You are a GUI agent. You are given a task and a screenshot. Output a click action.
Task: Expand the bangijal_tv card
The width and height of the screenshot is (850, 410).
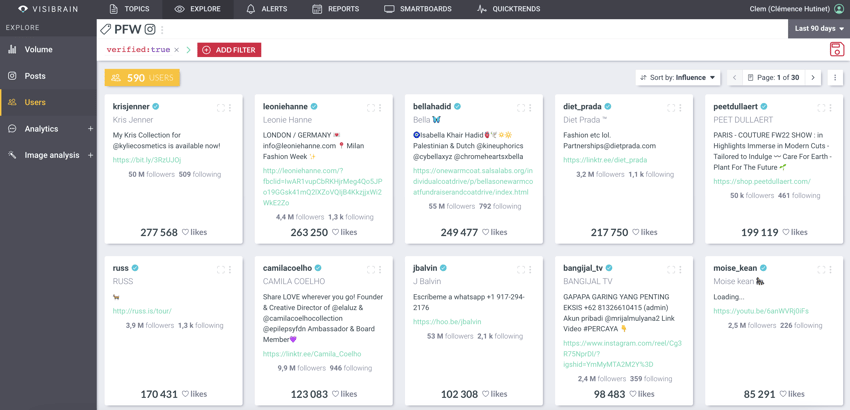pos(671,270)
